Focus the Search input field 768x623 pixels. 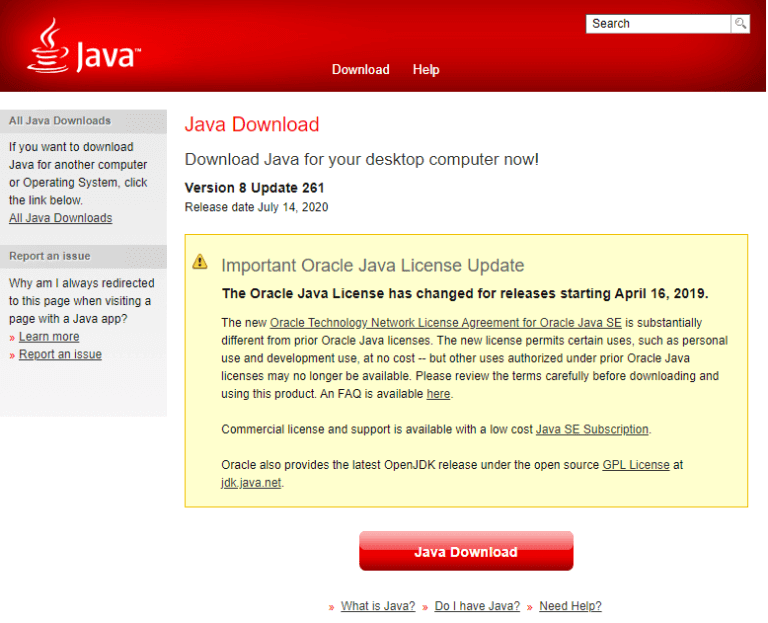tap(658, 24)
